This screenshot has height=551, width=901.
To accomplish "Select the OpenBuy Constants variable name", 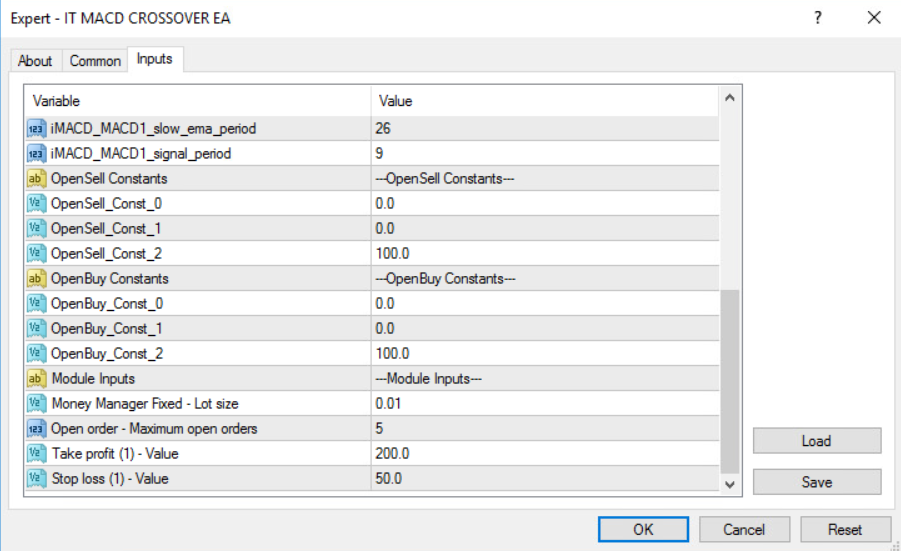I will (110, 279).
